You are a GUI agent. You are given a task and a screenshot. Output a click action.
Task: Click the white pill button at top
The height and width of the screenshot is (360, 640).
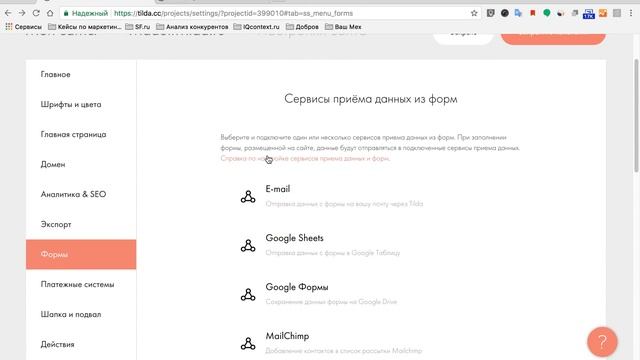point(463,38)
